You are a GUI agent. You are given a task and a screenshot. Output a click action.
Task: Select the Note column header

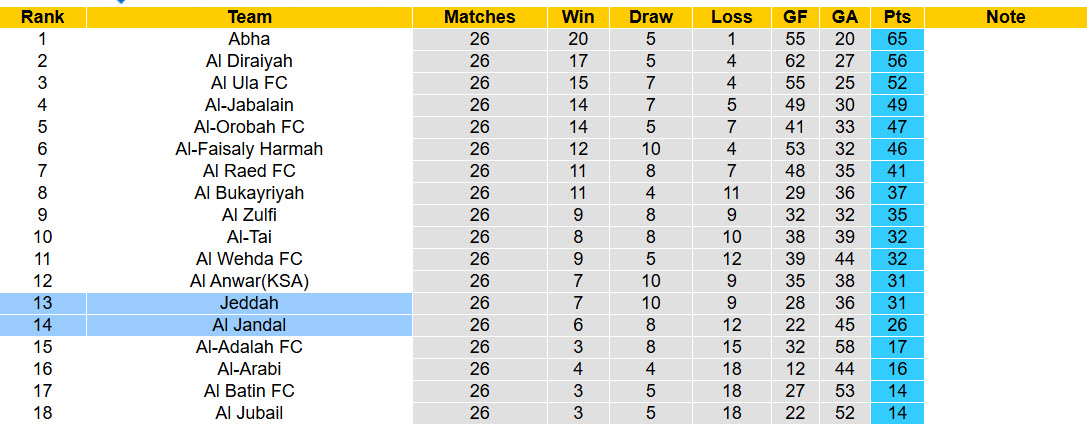coord(1005,17)
